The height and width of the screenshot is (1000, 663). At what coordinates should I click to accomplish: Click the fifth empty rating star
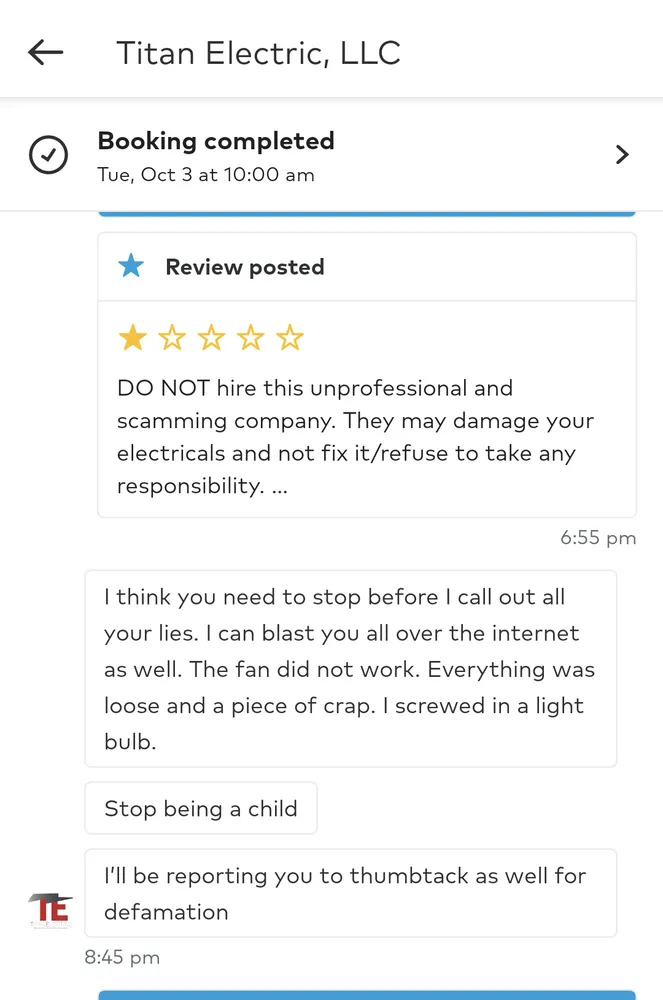point(290,338)
